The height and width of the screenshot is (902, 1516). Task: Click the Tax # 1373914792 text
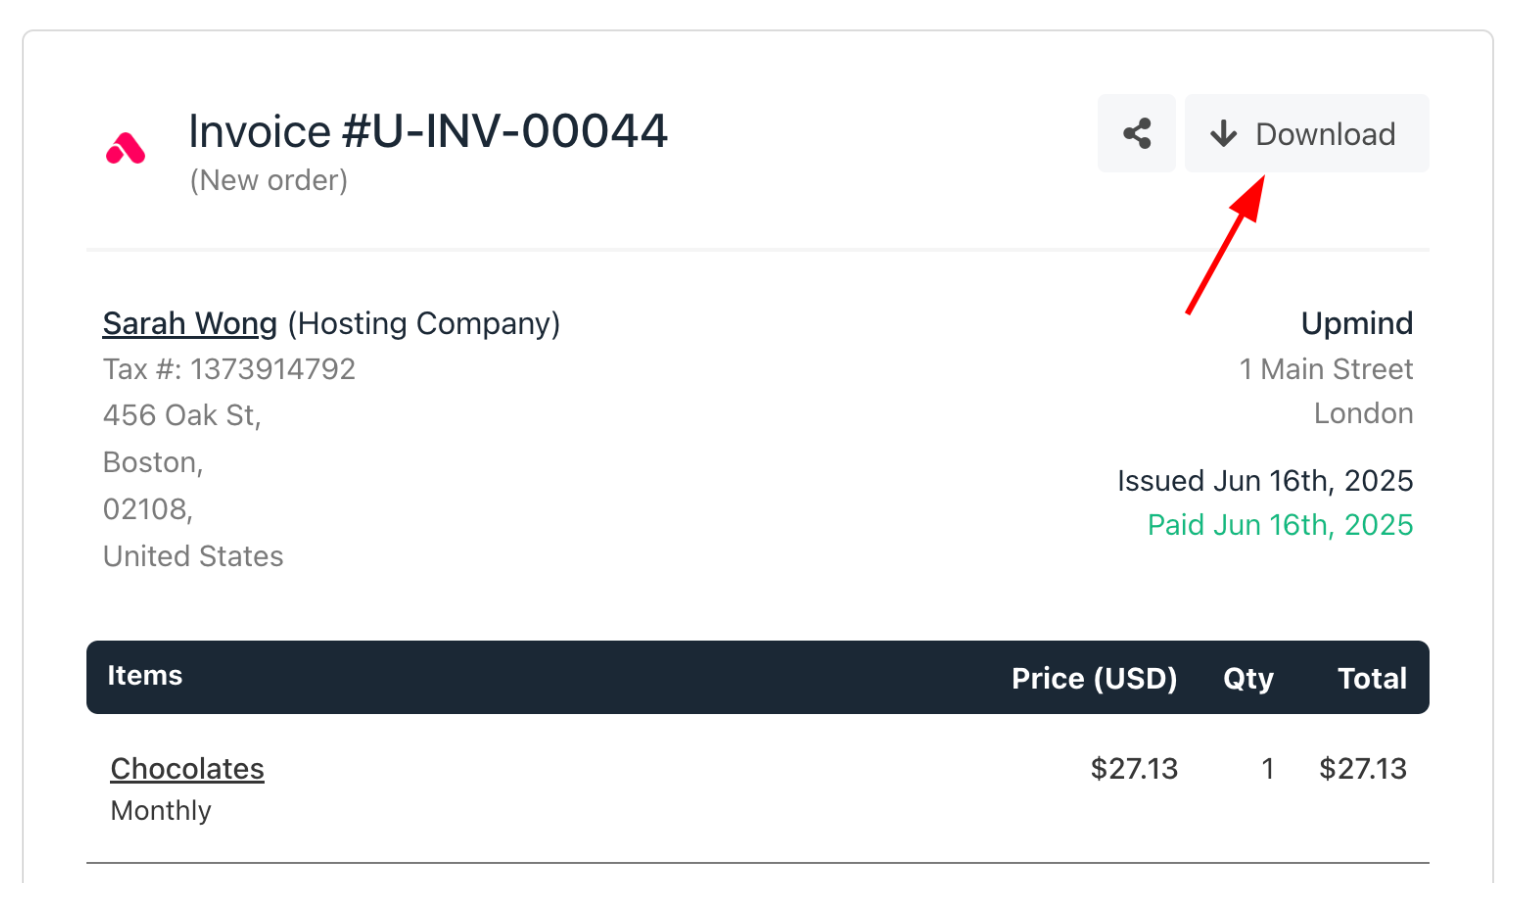click(229, 369)
